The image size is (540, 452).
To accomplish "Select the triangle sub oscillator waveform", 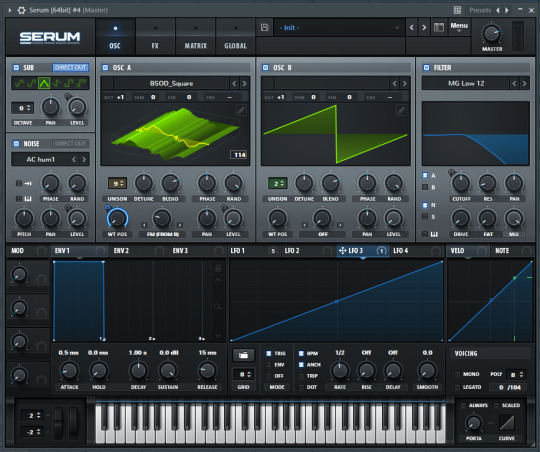I will (44, 83).
